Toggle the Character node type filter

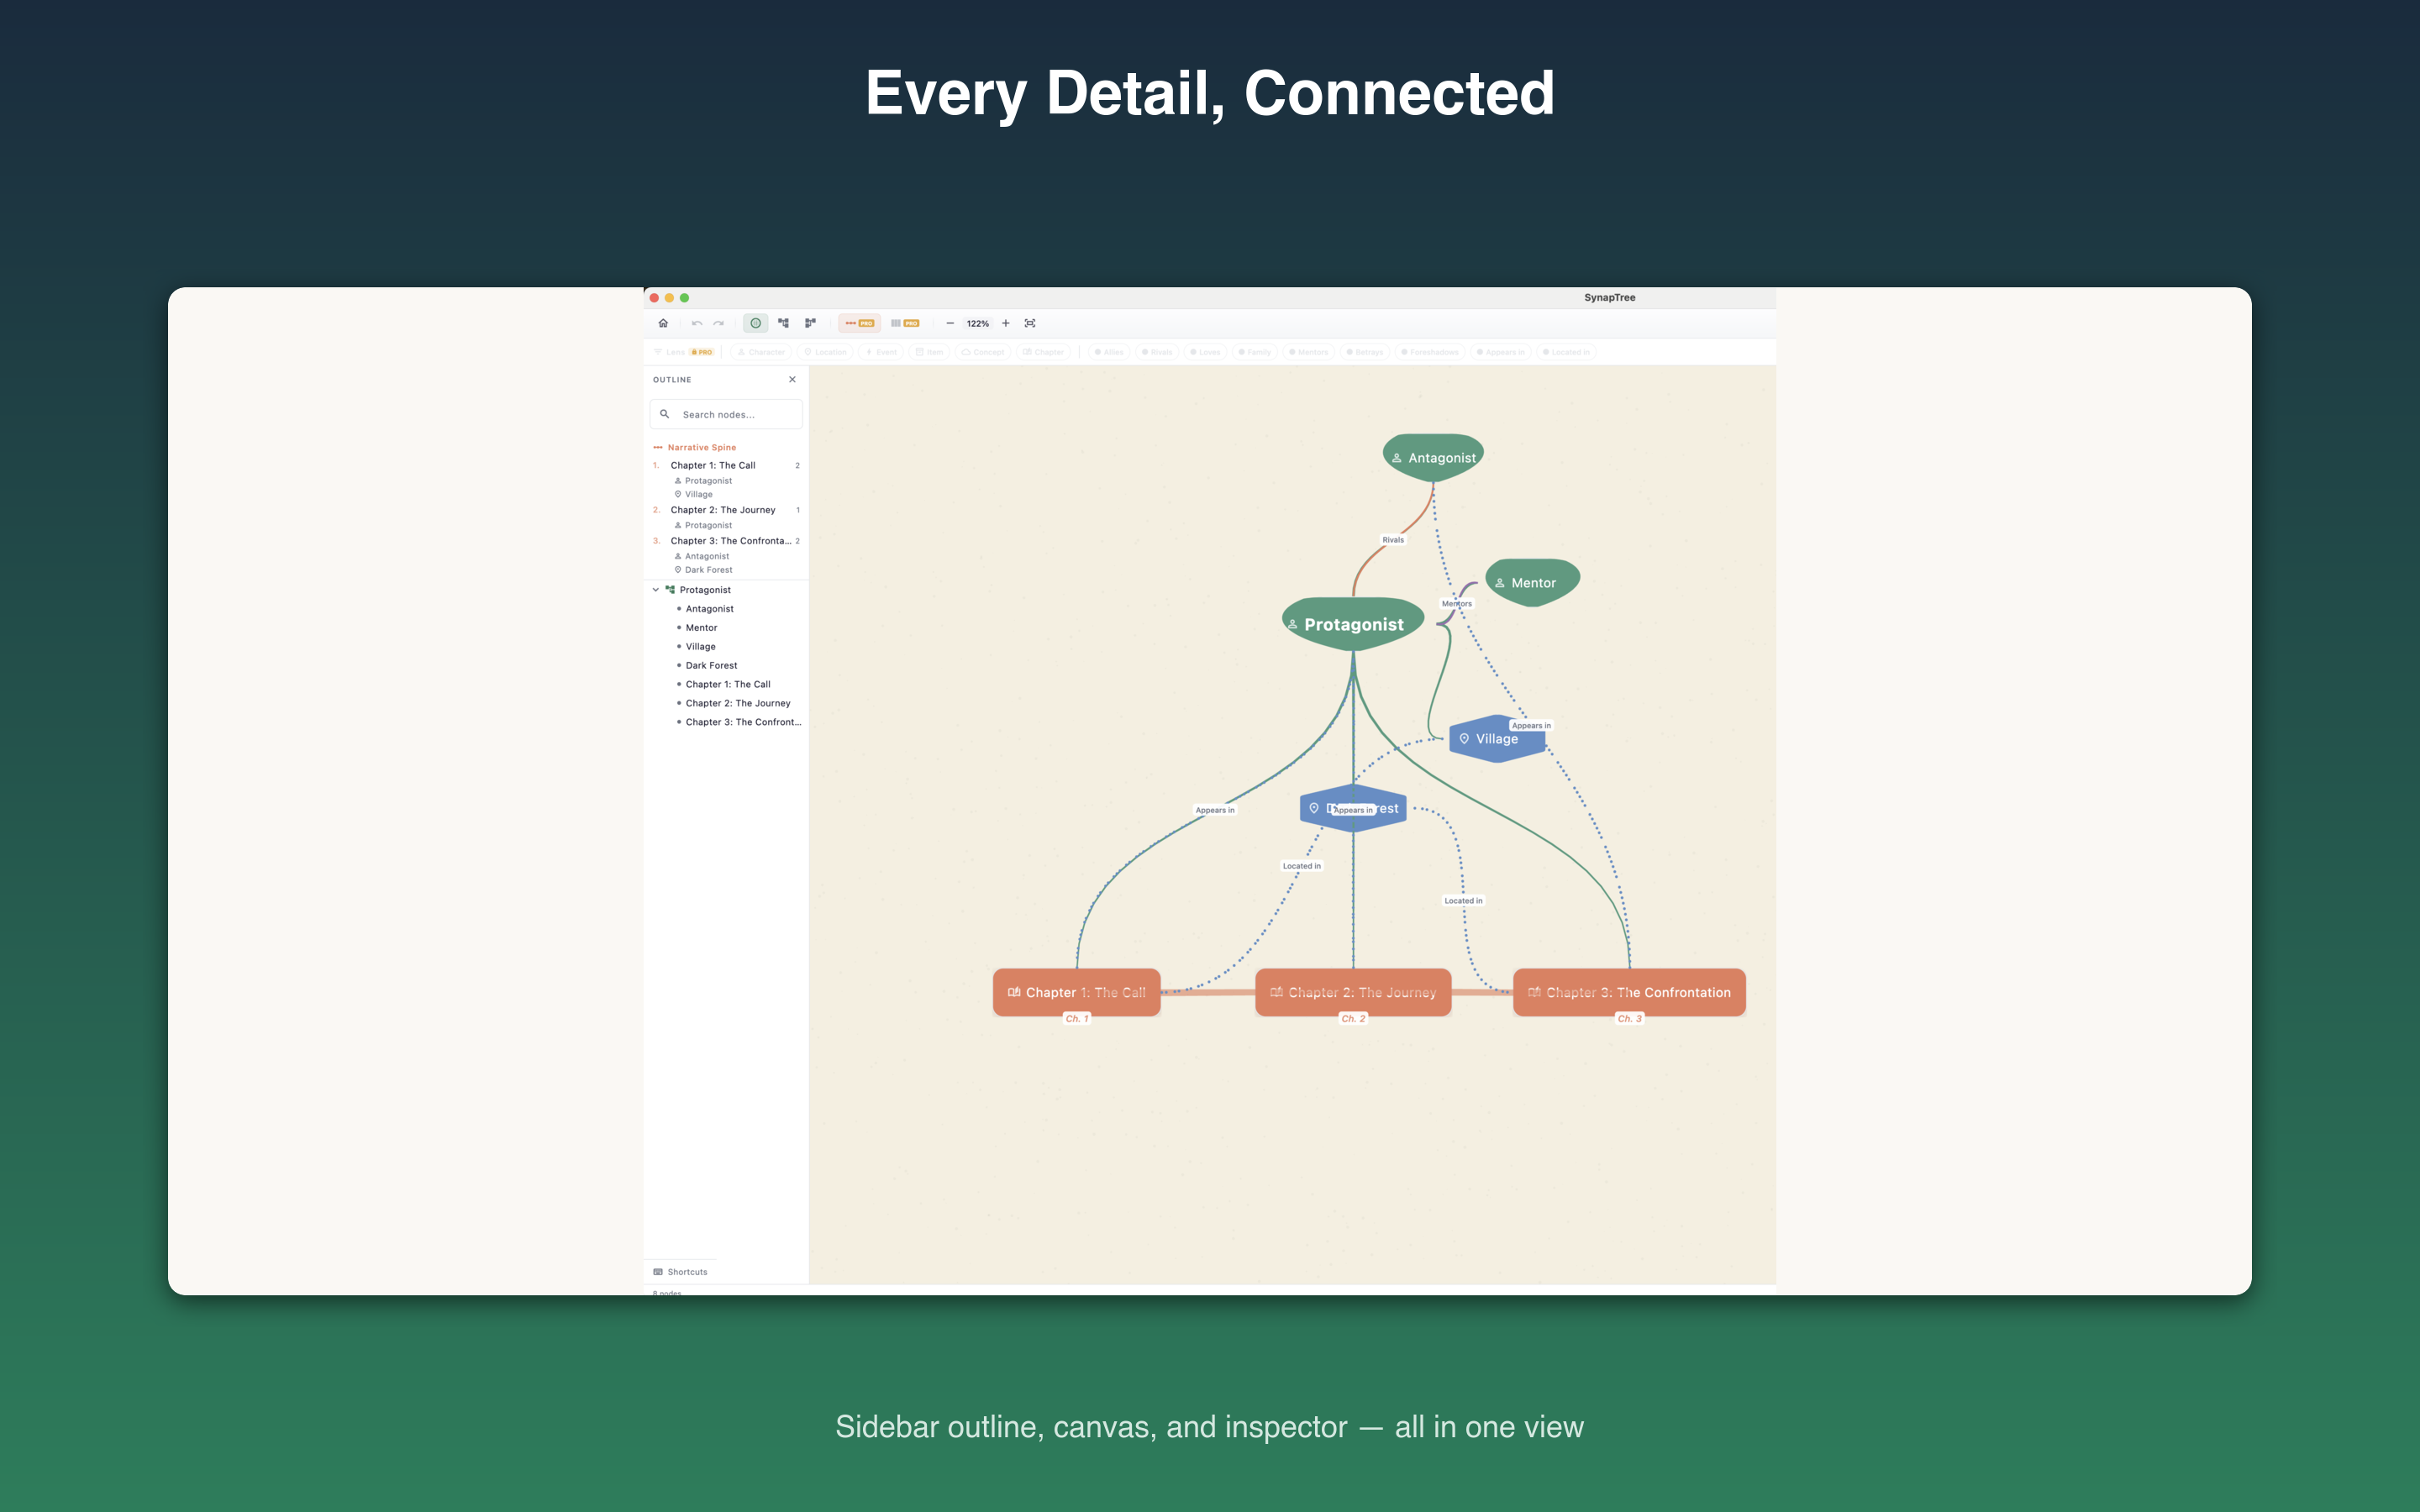(763, 352)
